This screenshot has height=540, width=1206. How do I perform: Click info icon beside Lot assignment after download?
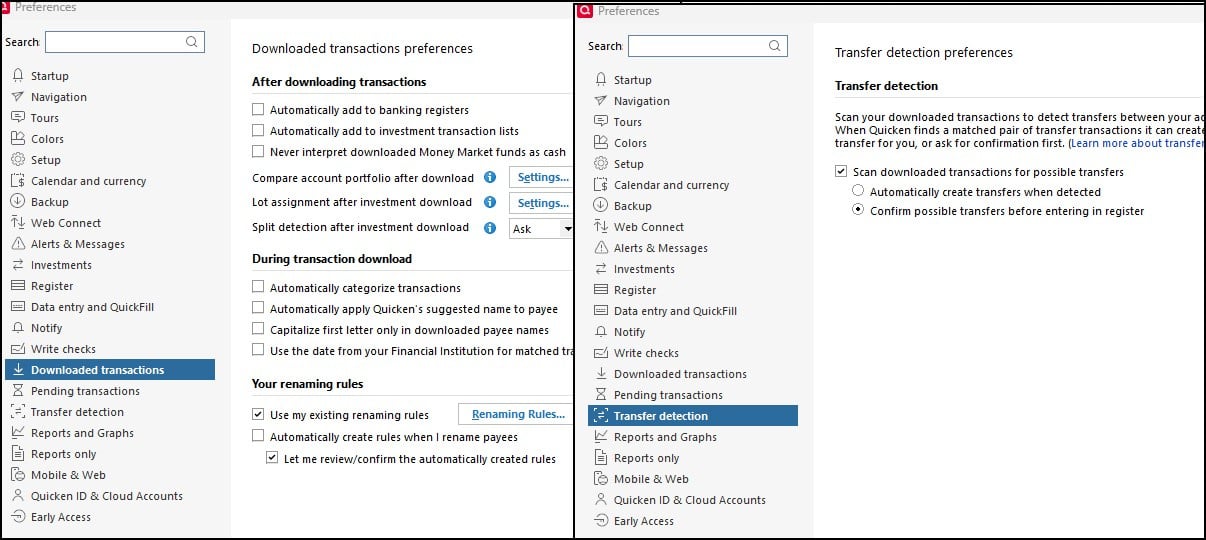490,202
